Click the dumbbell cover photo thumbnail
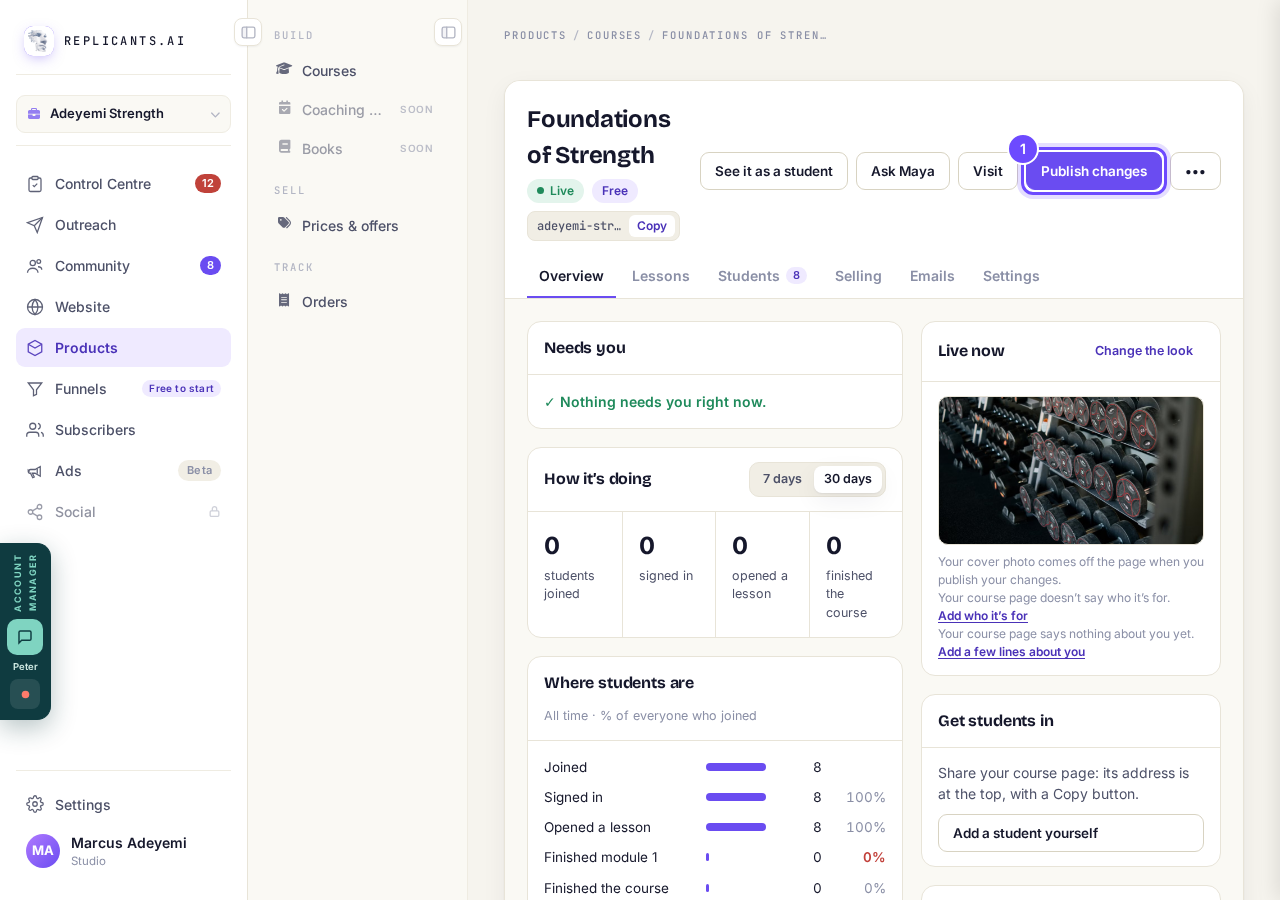Screen dimensions: 1280x900 pyautogui.click(x=1071, y=471)
